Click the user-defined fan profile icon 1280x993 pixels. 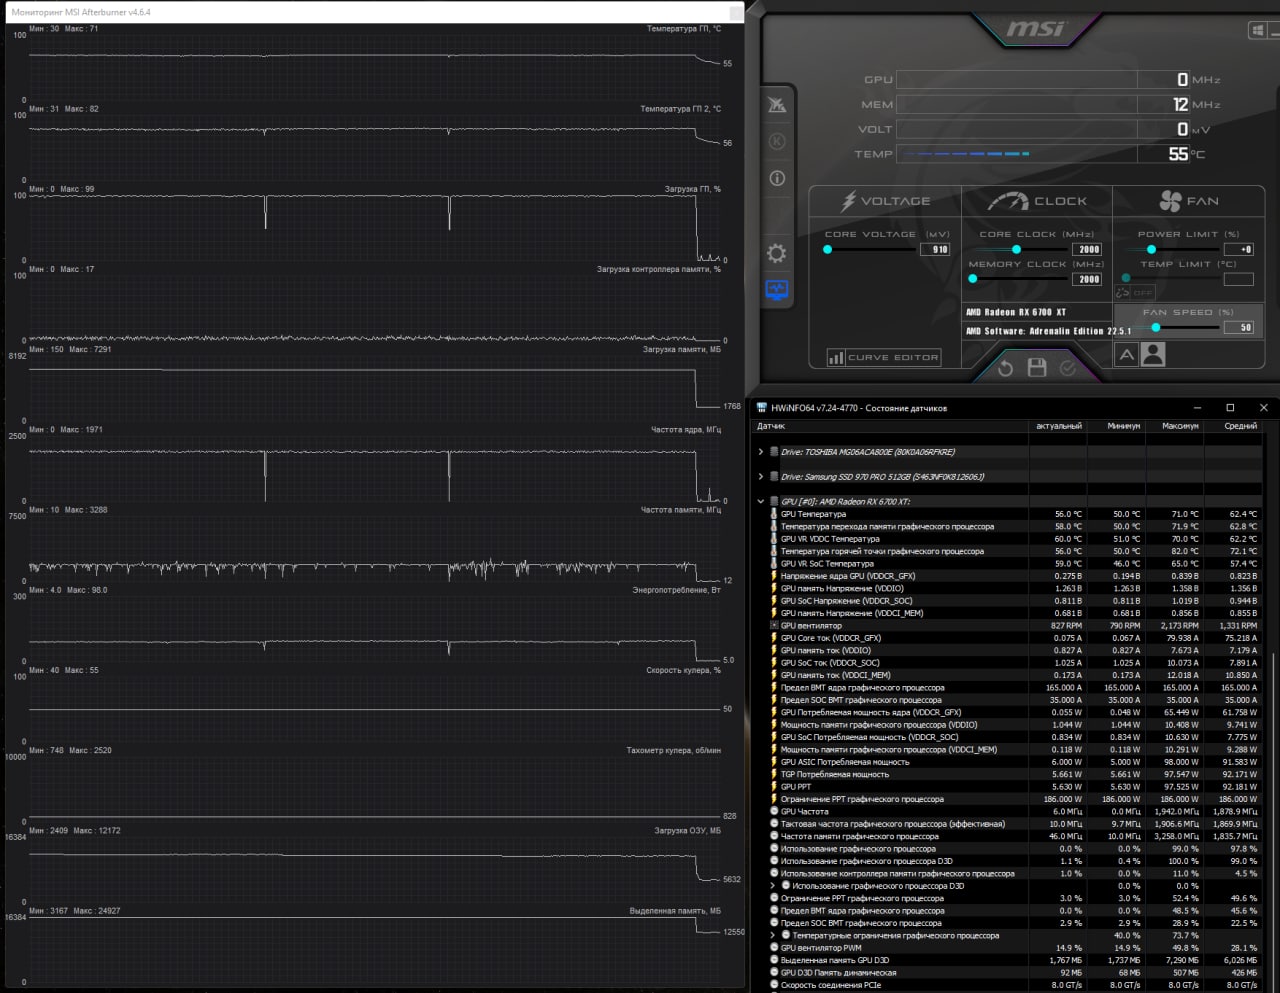(1153, 354)
